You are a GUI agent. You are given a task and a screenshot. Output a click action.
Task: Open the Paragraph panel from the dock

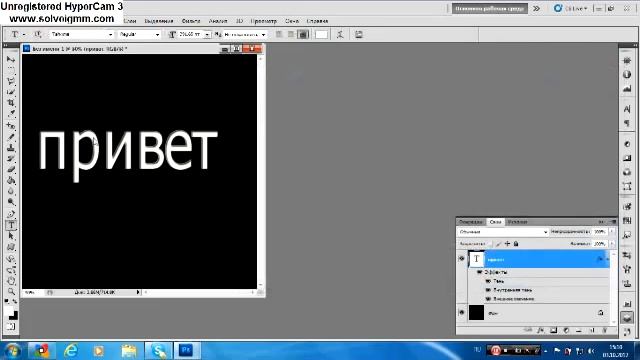click(x=627, y=123)
